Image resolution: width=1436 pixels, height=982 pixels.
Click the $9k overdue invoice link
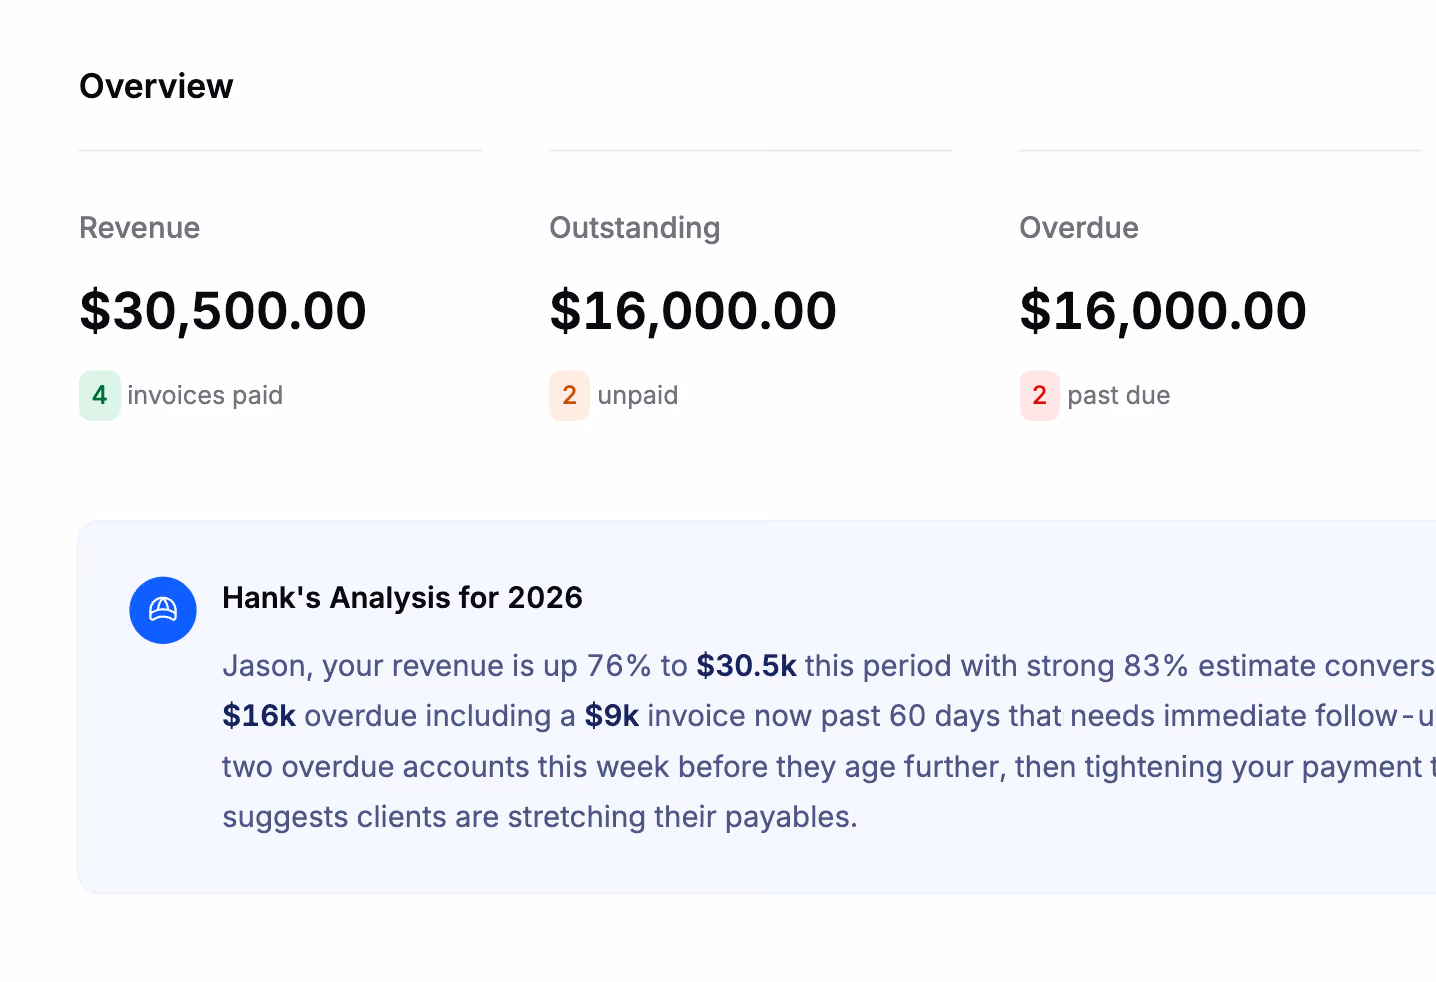[611, 716]
